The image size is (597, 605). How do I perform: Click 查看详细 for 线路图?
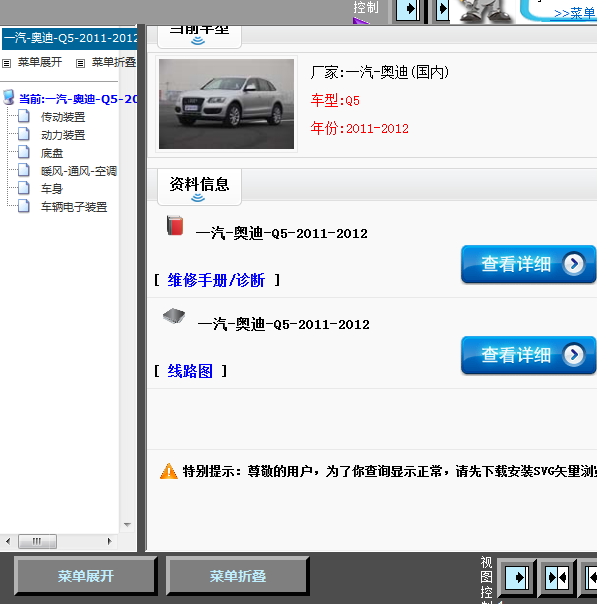(x=528, y=355)
